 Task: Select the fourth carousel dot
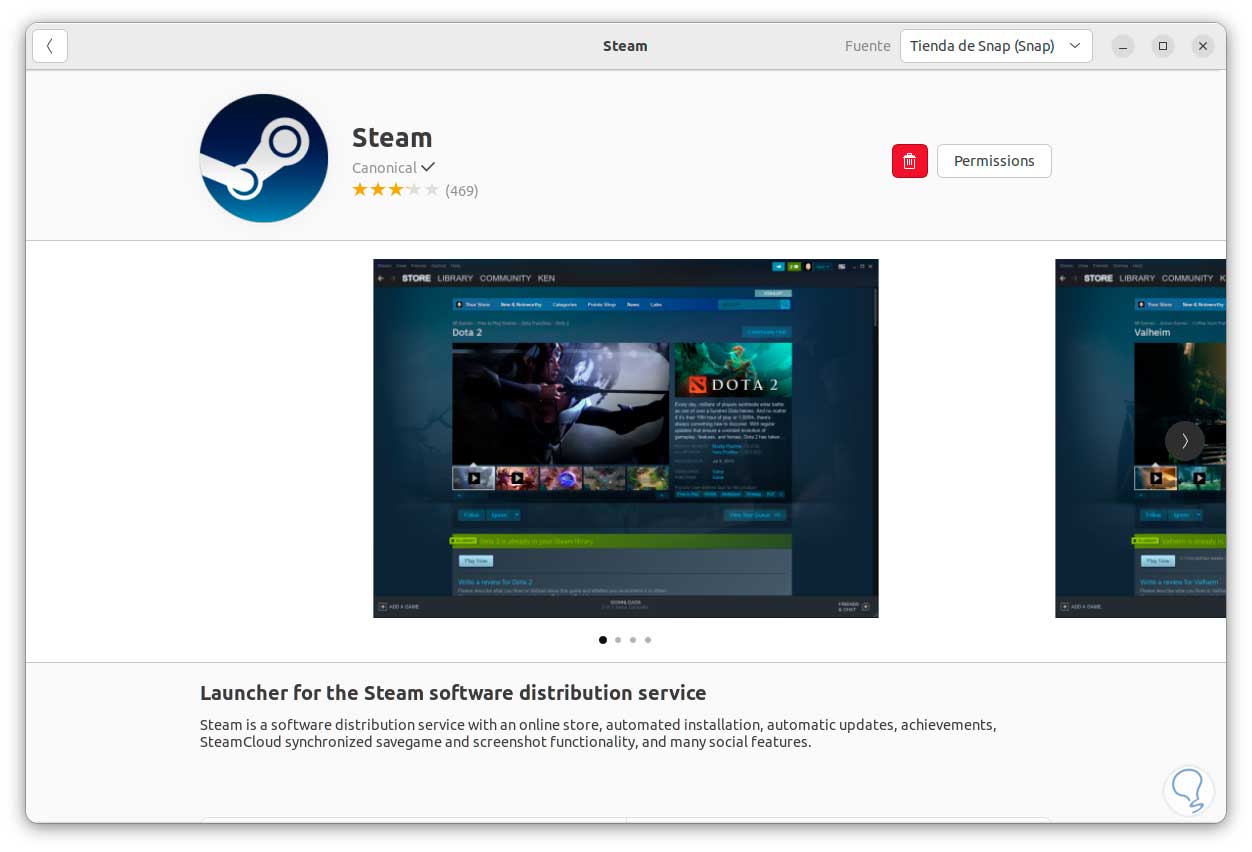coord(648,640)
